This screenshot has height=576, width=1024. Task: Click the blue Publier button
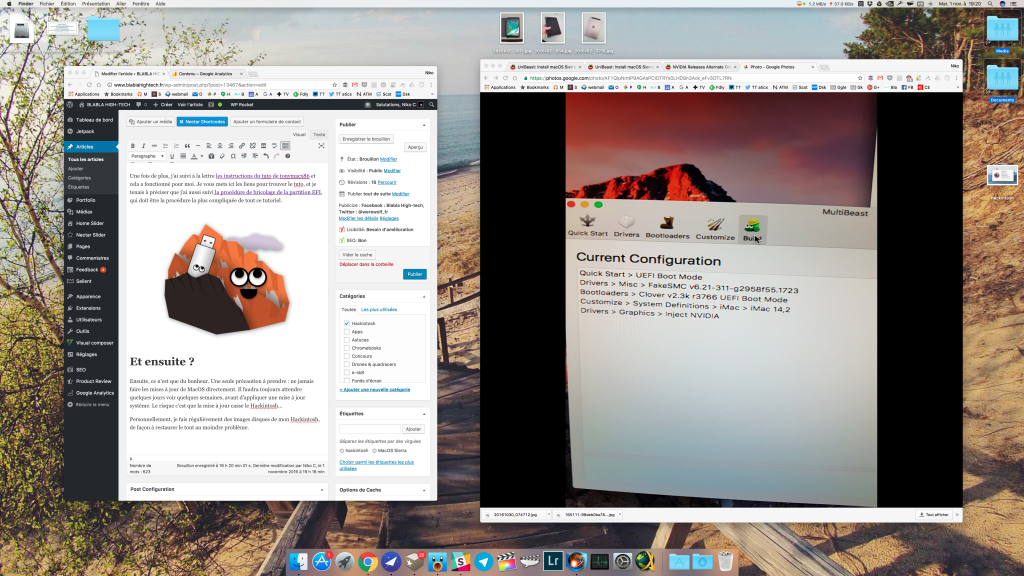pos(415,274)
